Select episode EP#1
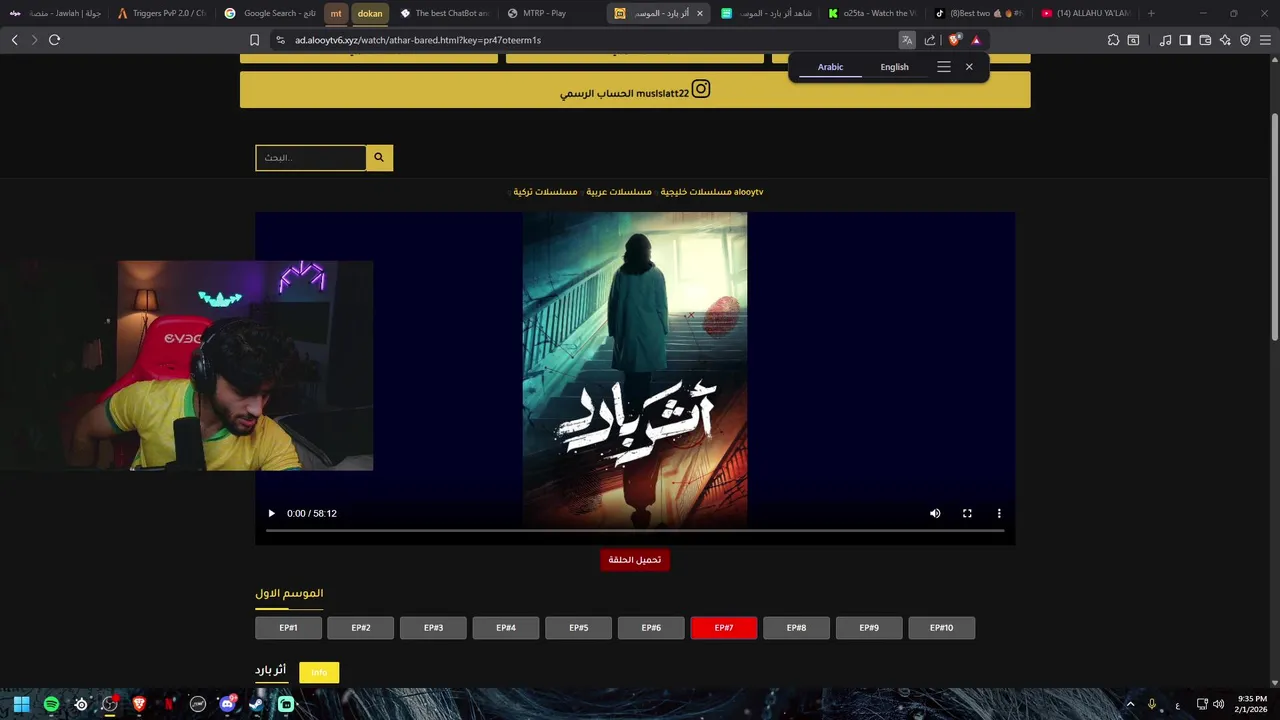 pyautogui.click(x=289, y=628)
